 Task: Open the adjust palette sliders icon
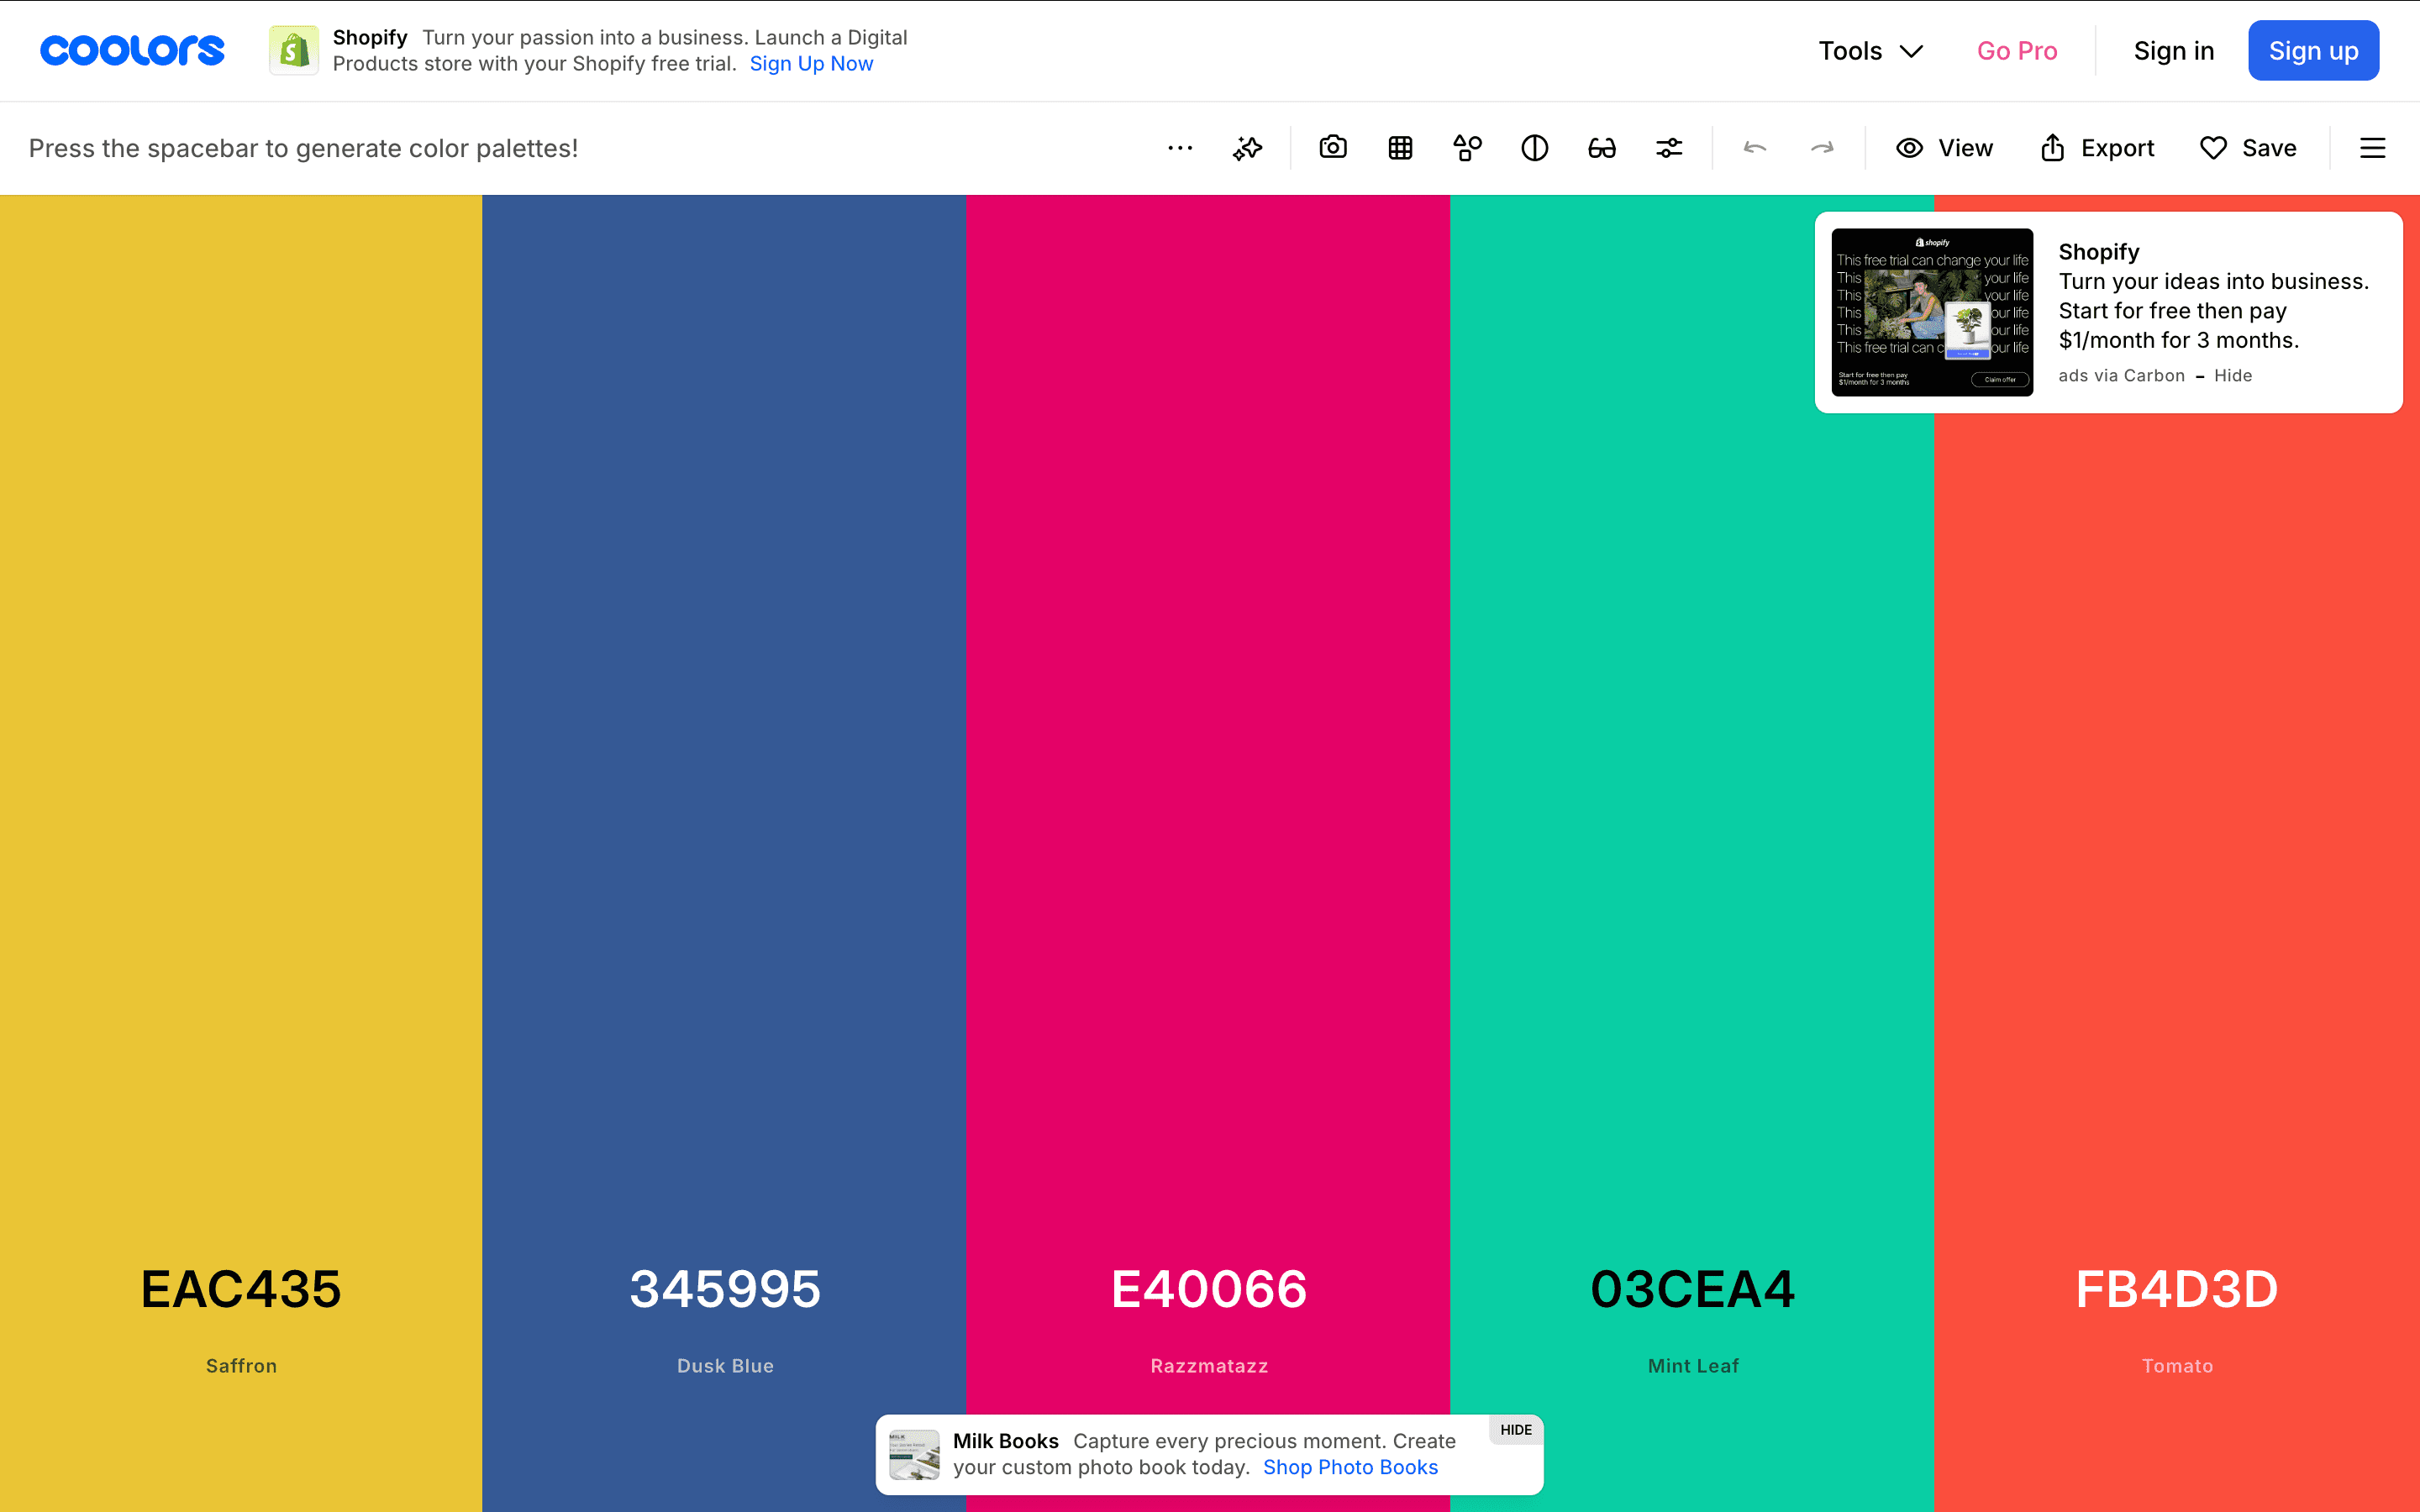1669,148
